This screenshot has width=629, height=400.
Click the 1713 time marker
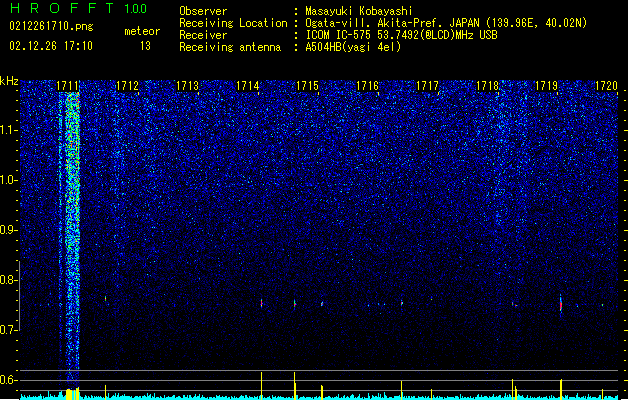(x=187, y=86)
